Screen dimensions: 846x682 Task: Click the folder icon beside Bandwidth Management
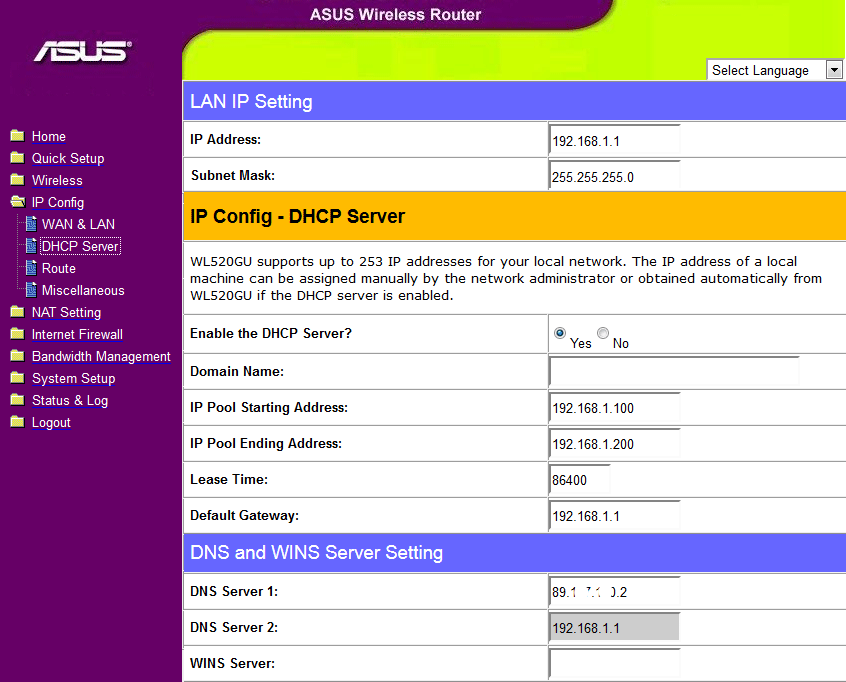(x=17, y=356)
